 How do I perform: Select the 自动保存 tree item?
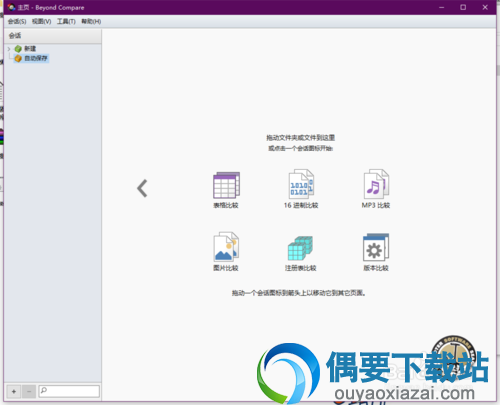36,58
